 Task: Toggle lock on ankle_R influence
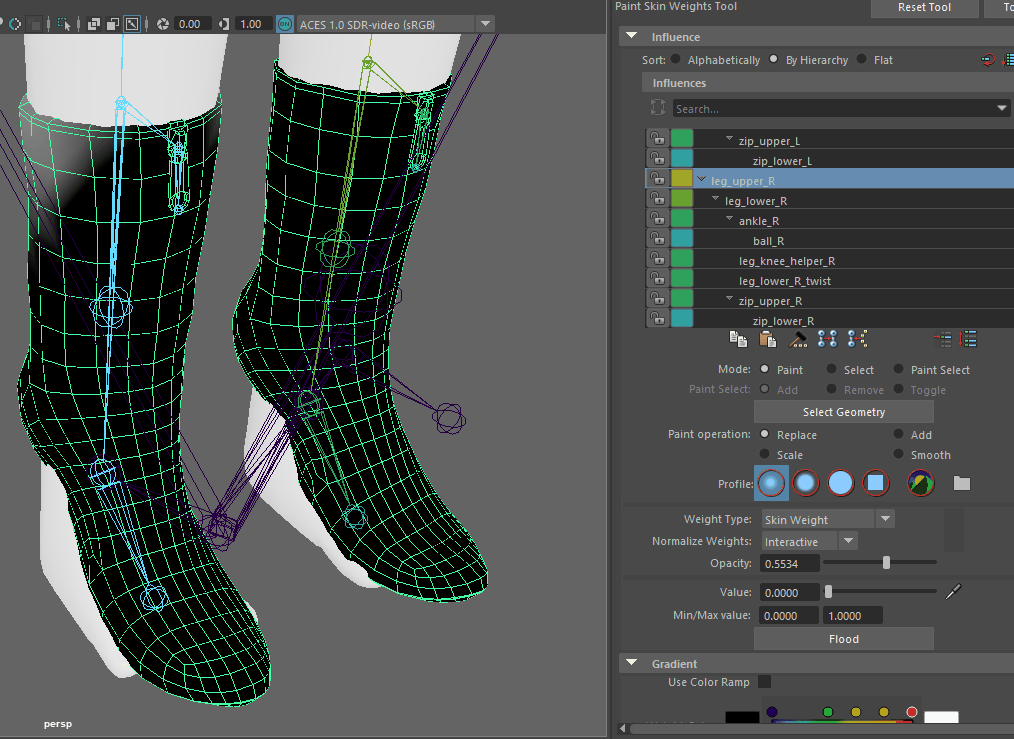coord(657,221)
